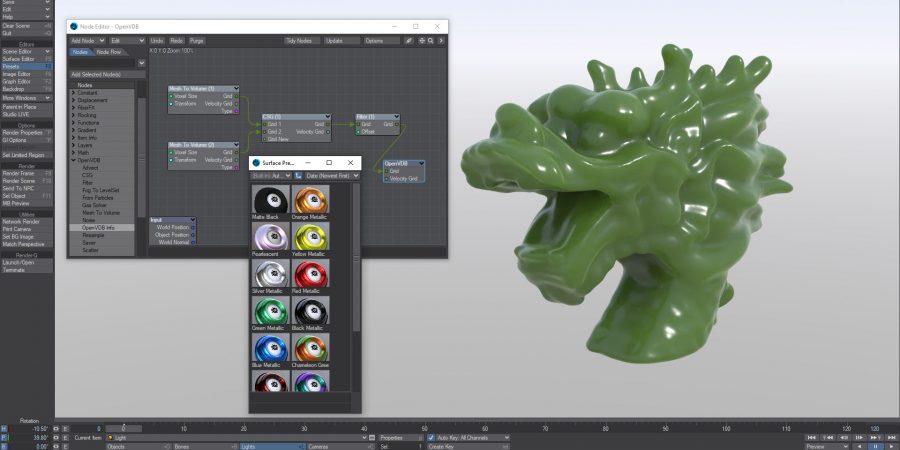Click frame 20 on the timeline slider
This screenshot has width=900, height=450.
(245, 428)
